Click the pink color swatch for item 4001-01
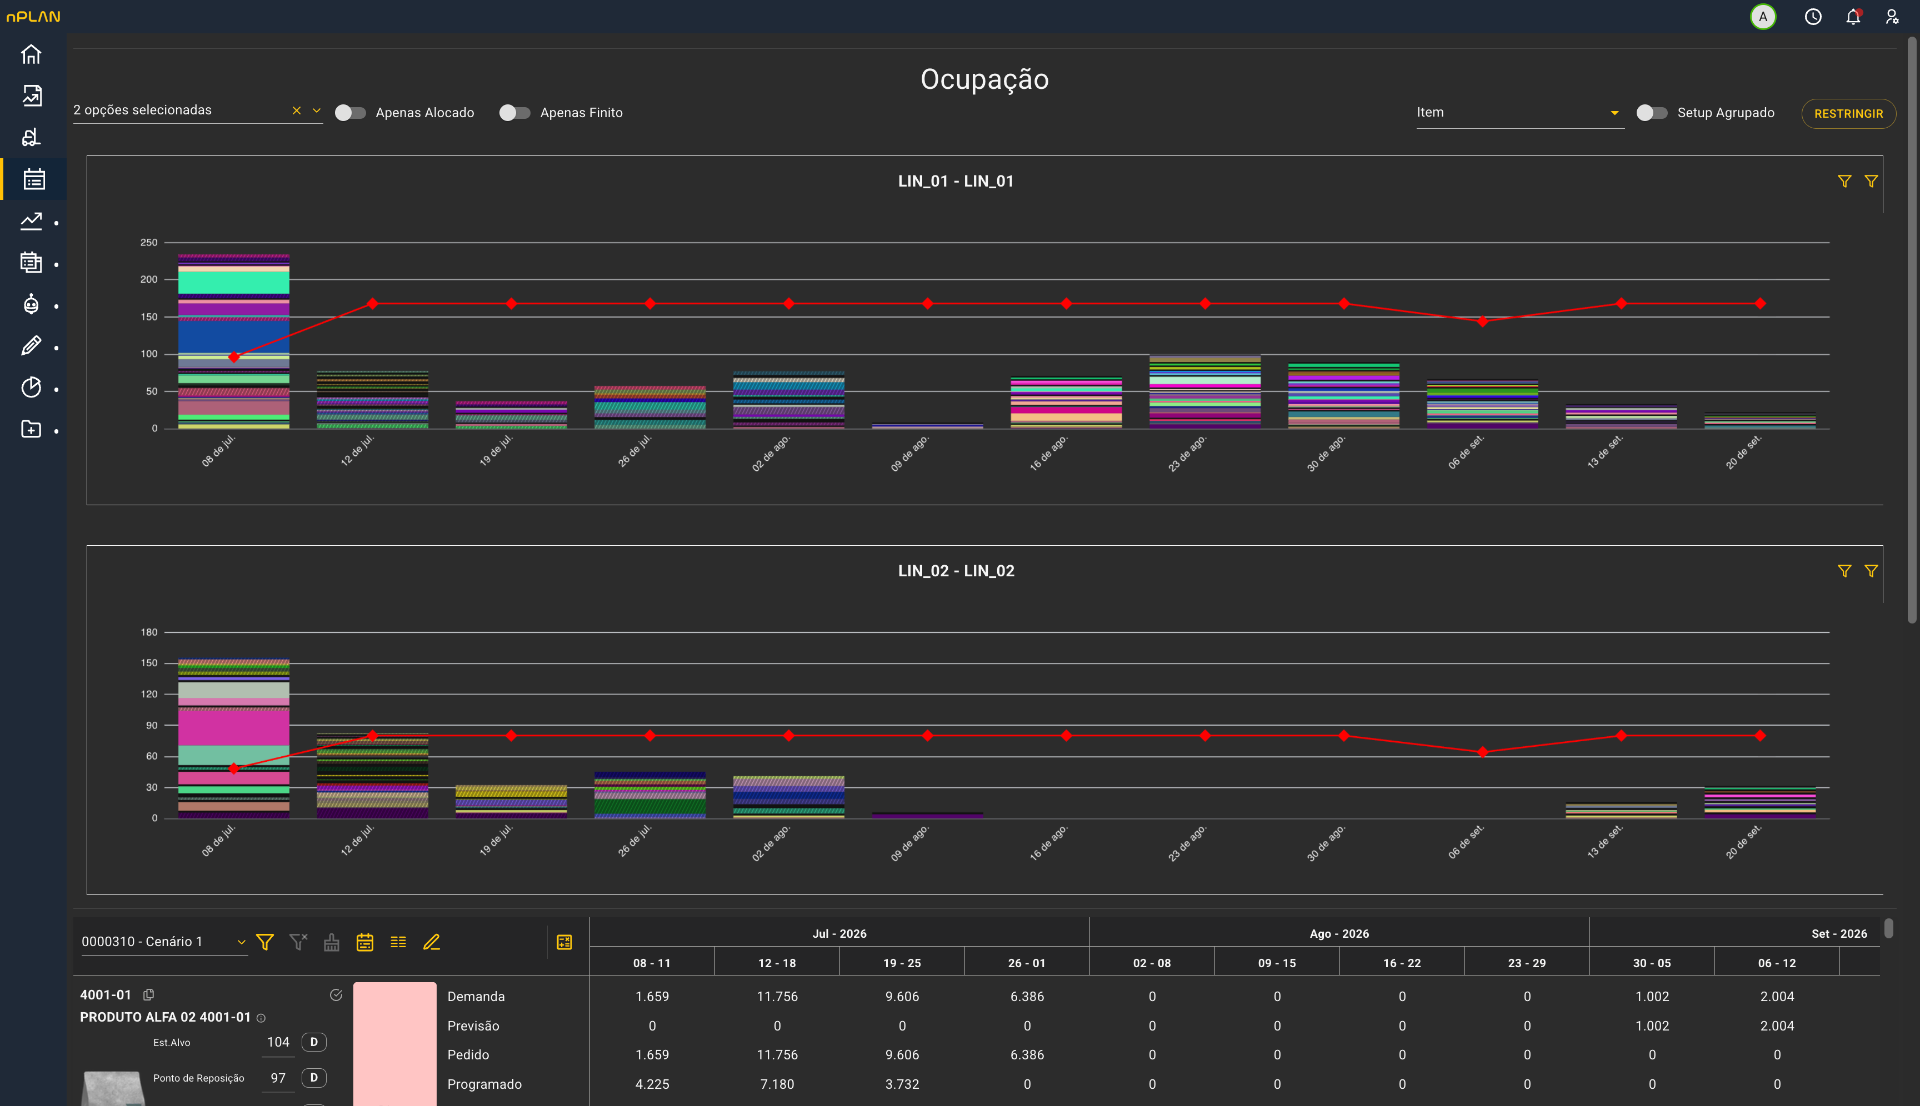 (395, 1043)
